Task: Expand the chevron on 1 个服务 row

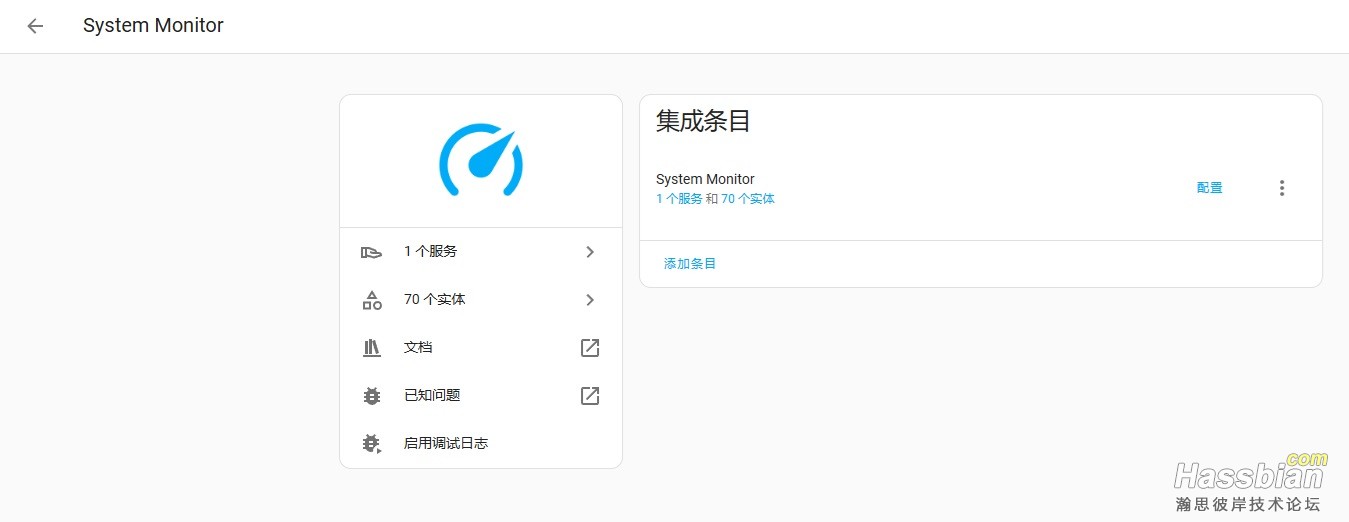Action: tap(590, 252)
